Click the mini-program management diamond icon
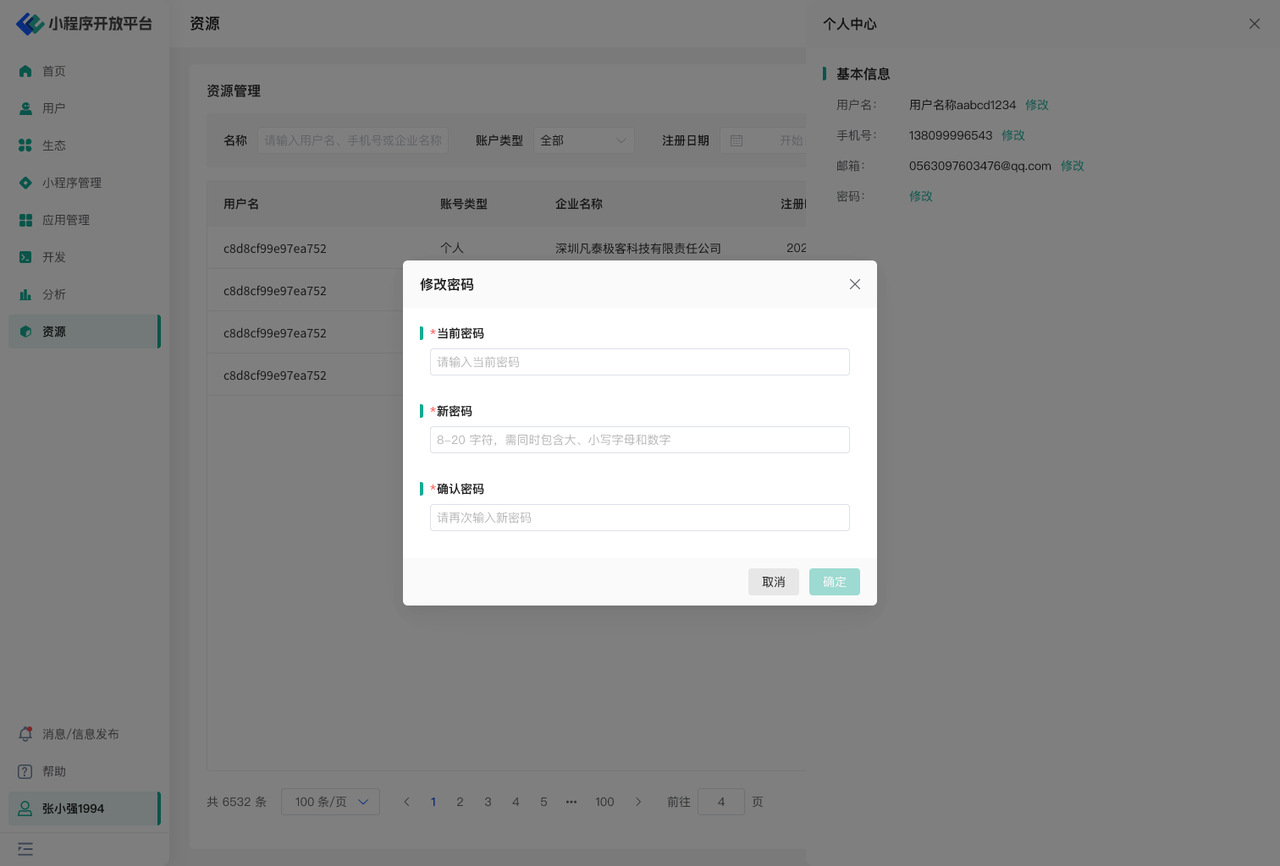Viewport: 1280px width, 866px height. tap(26, 183)
